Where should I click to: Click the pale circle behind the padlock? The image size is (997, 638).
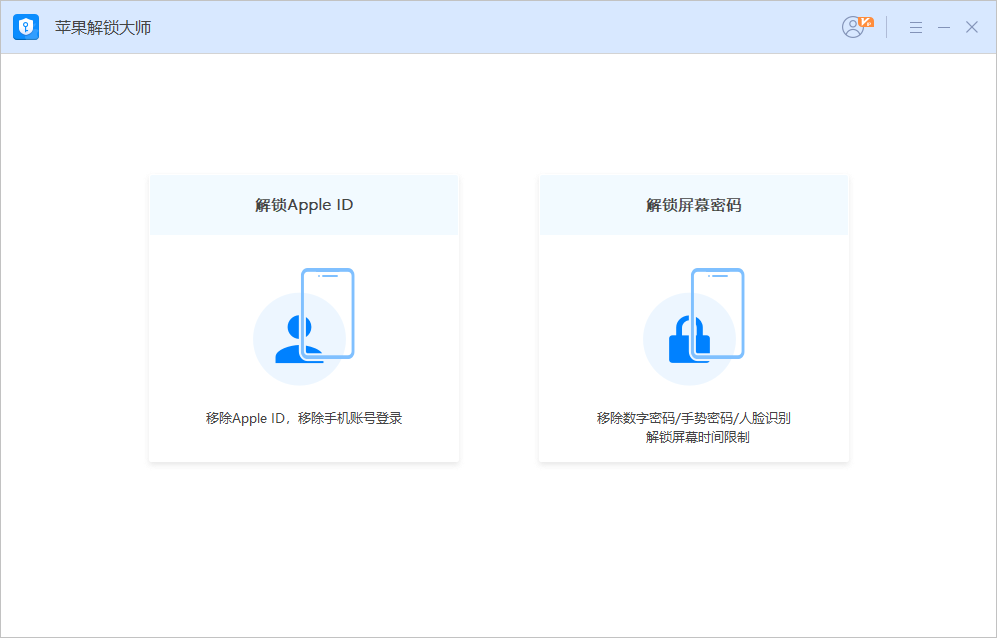click(658, 365)
